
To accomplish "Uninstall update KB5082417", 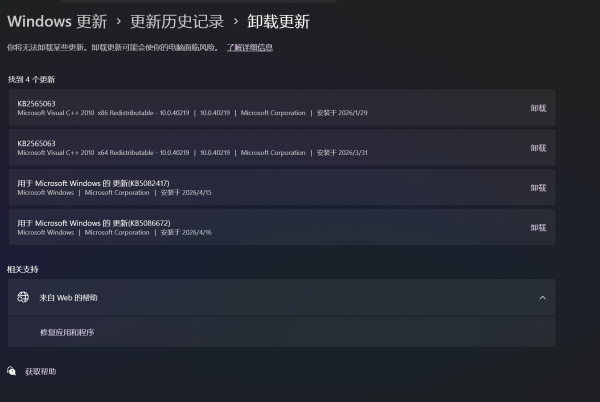I will click(x=538, y=188).
